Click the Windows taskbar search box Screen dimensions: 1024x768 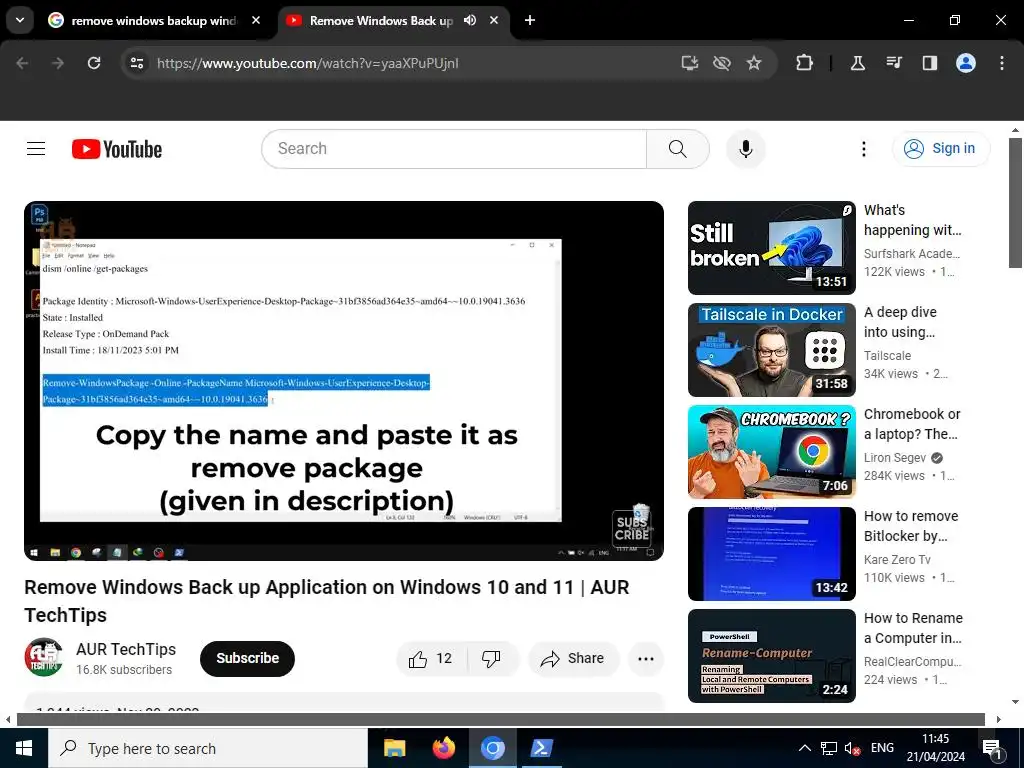click(208, 748)
